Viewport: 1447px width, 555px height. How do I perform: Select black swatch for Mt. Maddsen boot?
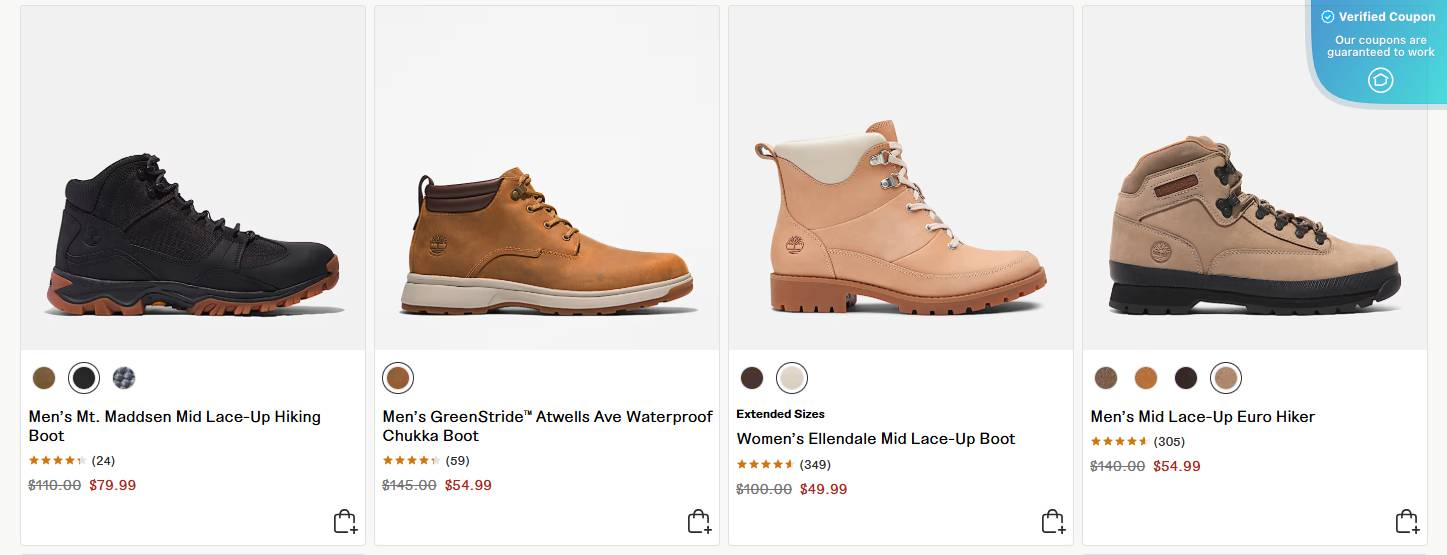(84, 378)
